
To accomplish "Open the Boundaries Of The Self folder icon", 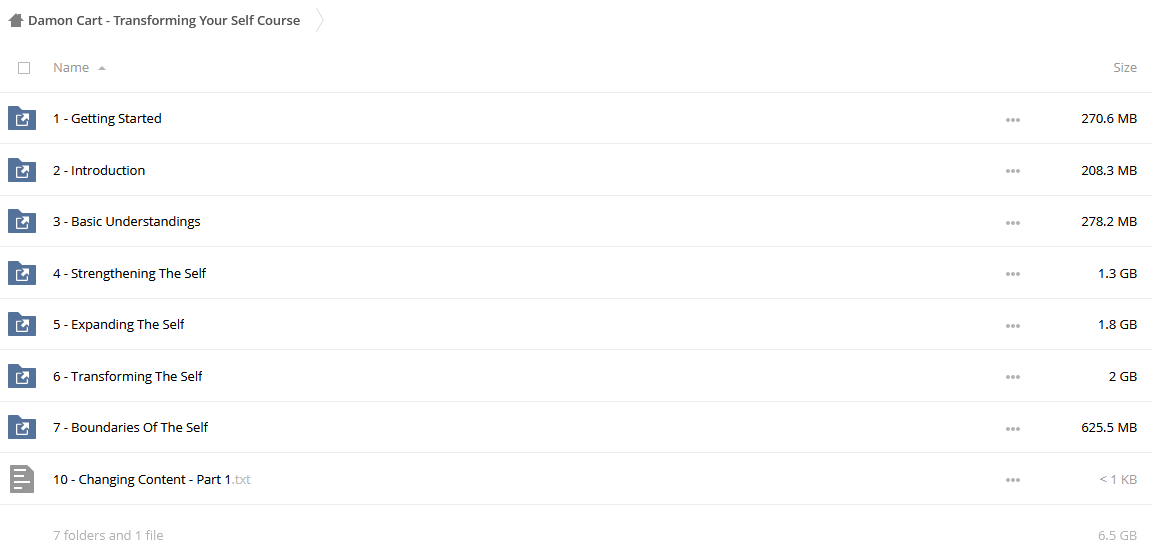I will (22, 427).
